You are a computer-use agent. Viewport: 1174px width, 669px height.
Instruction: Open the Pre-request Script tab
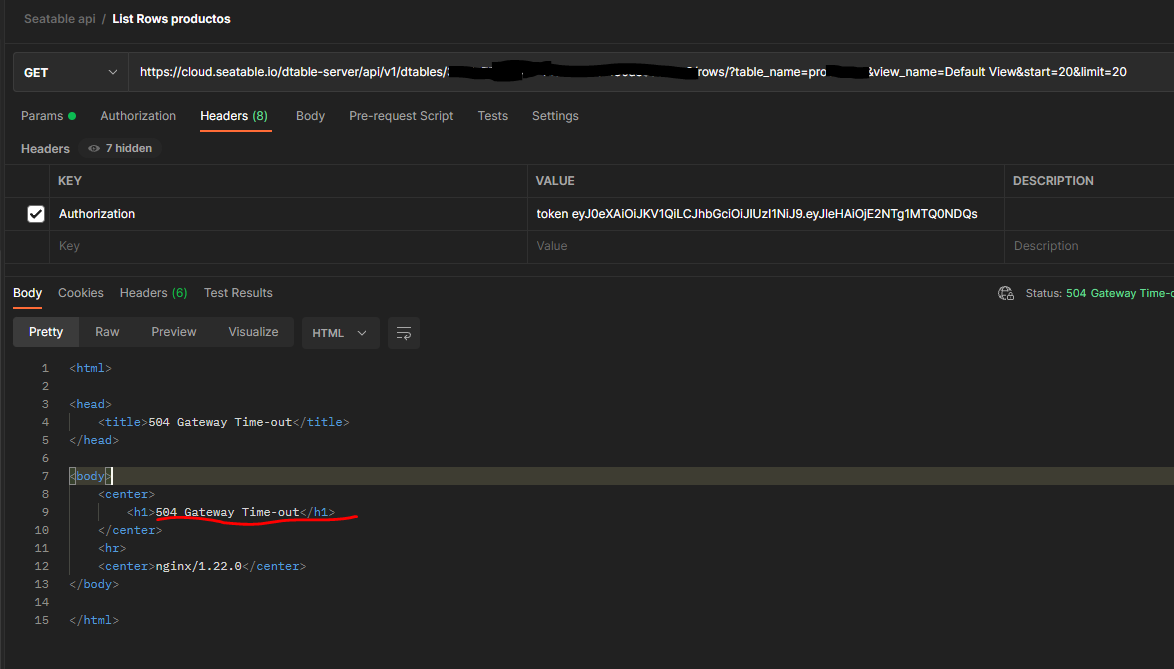pyautogui.click(x=401, y=116)
